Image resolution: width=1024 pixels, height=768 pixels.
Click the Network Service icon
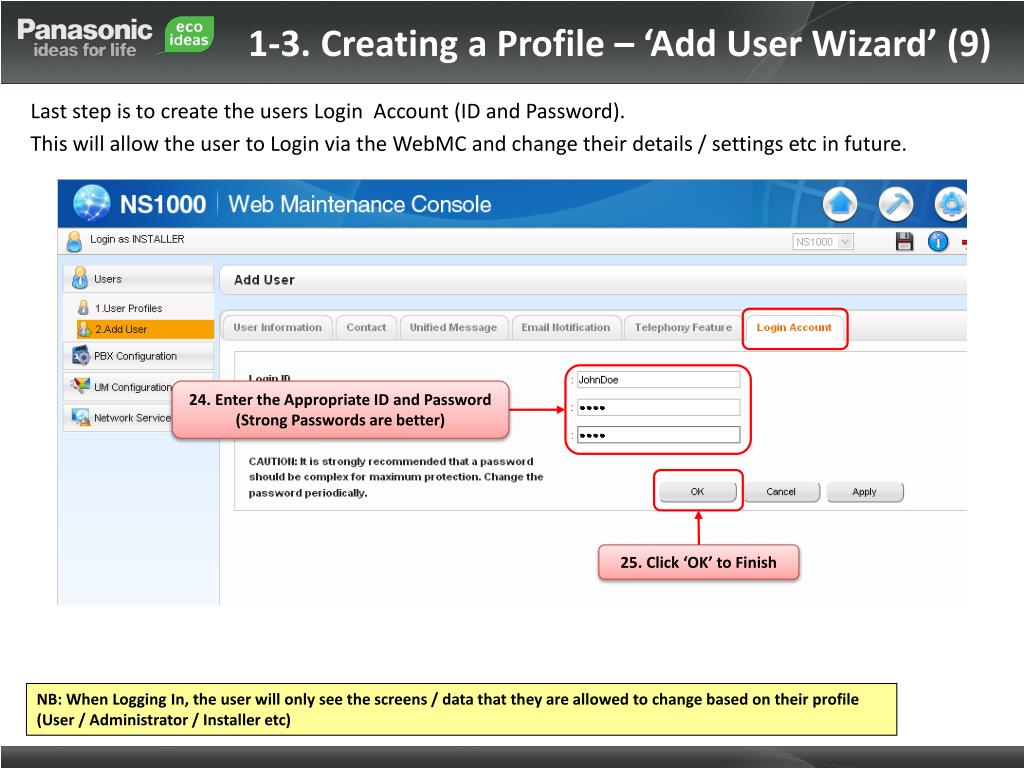pyautogui.click(x=81, y=417)
